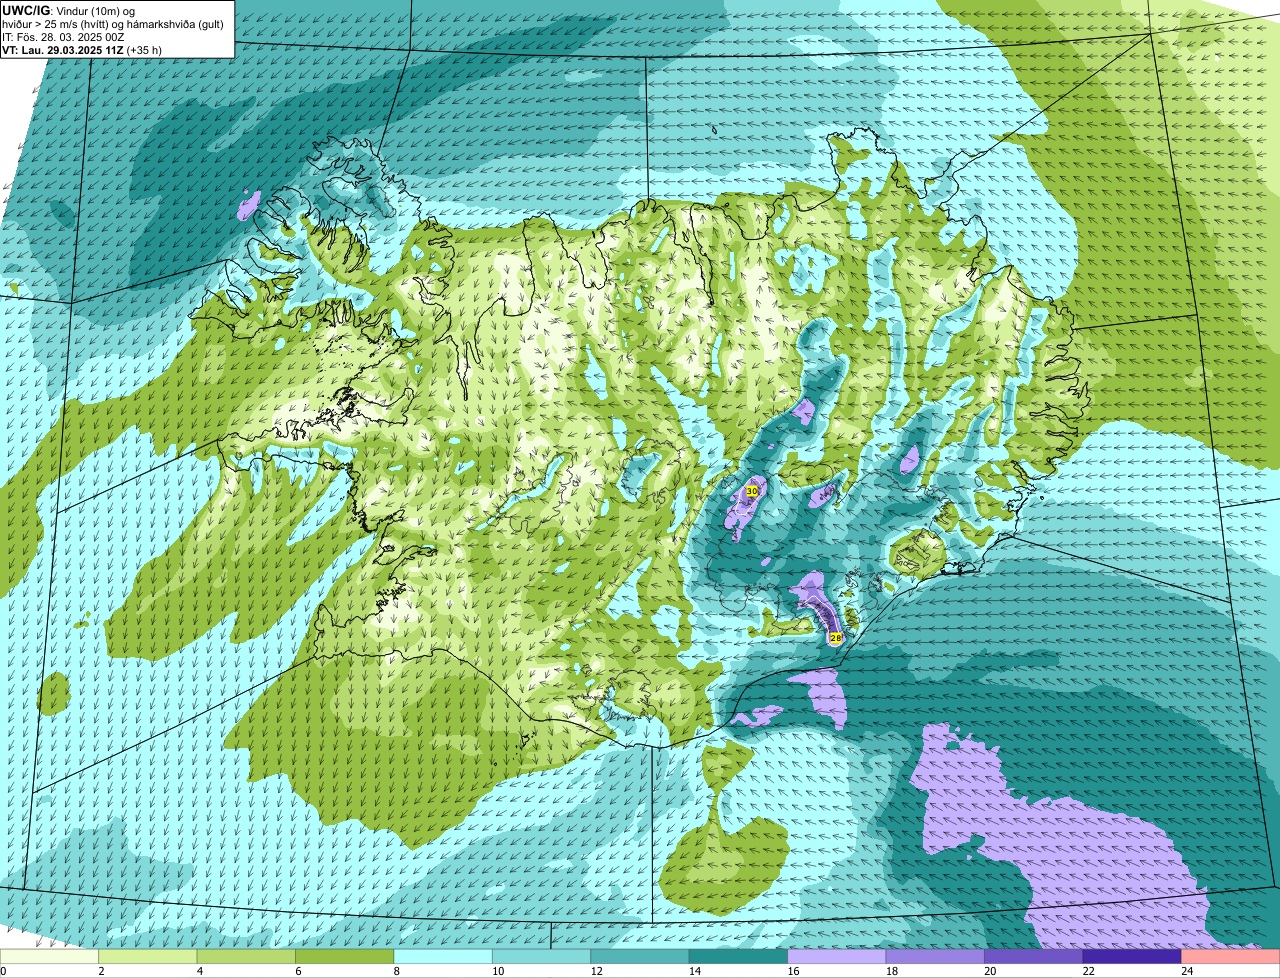Screen dimensions: 1280x978
Task: Click the initial time 'IT: Fös. 28. 03. 2025 00Z'
Action: 63,37
